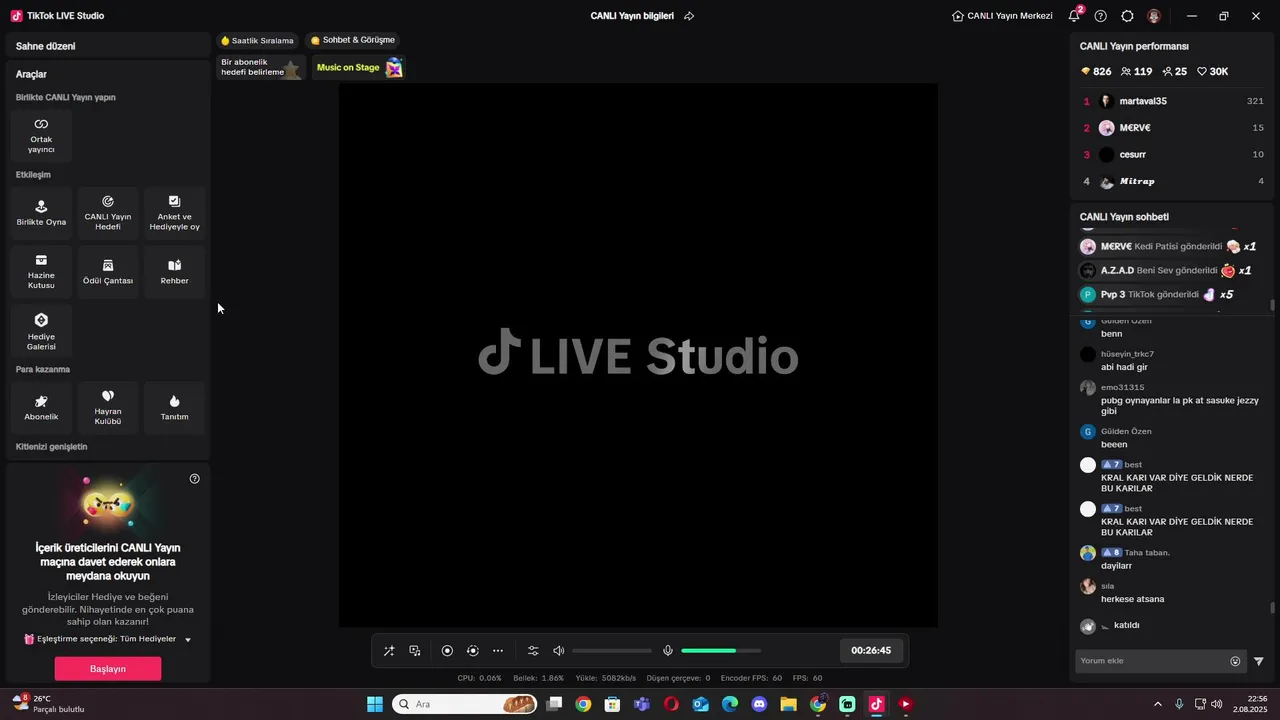This screenshot has height=720, width=1280.
Task: Open Discord from the taskbar
Action: (x=759, y=704)
